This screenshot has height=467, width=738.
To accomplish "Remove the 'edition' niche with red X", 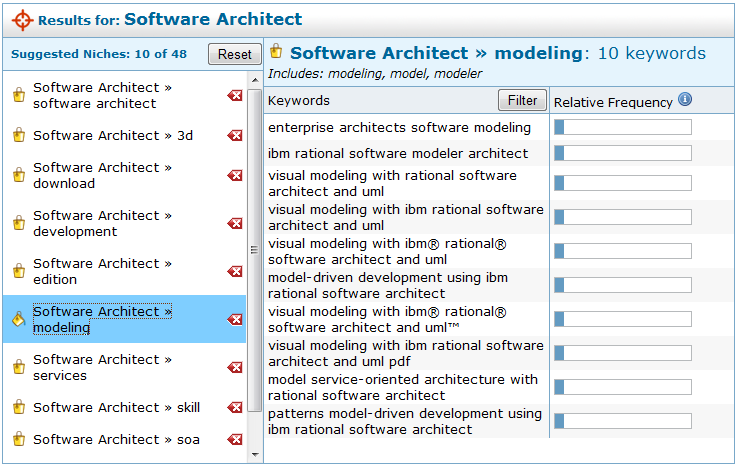I will point(235,272).
